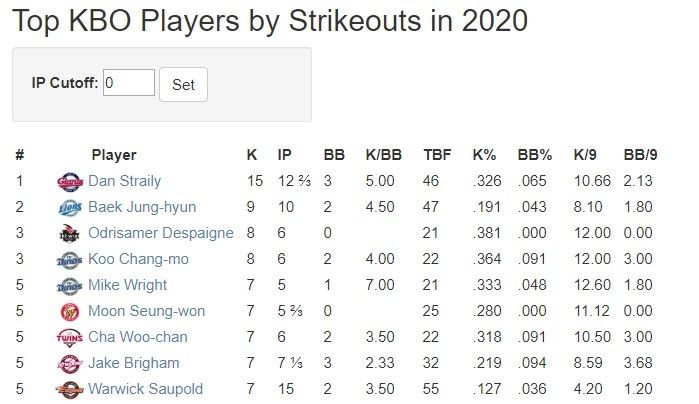Open Dan Straily's player link

click(x=124, y=182)
